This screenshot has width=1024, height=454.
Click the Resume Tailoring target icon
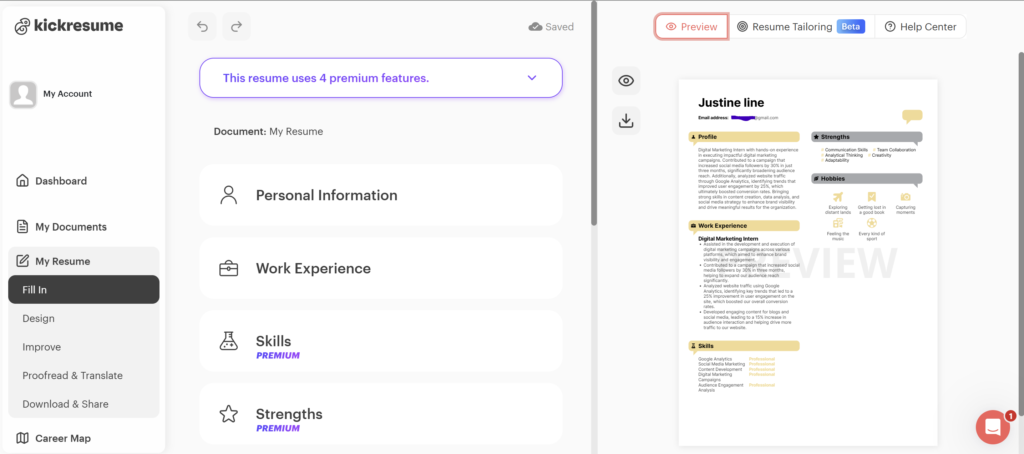[743, 27]
